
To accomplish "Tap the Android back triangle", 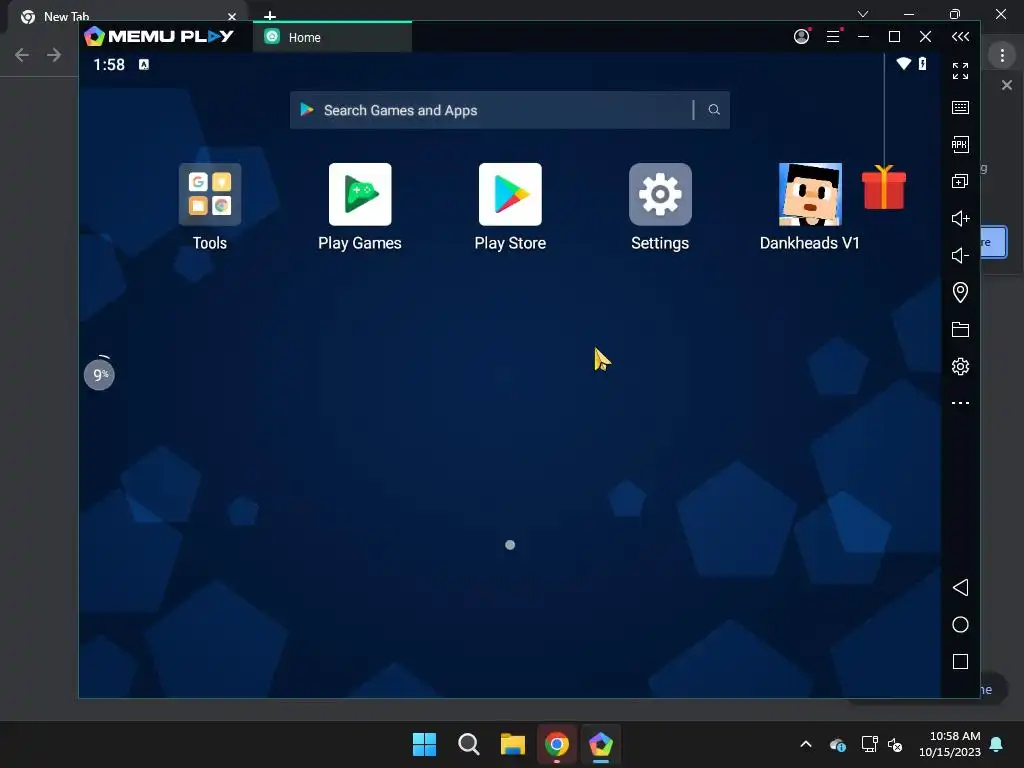I will coord(960,587).
